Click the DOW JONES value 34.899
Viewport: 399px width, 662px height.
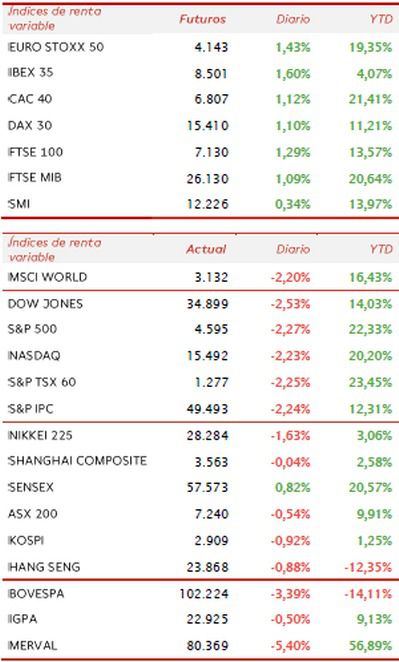(x=207, y=304)
